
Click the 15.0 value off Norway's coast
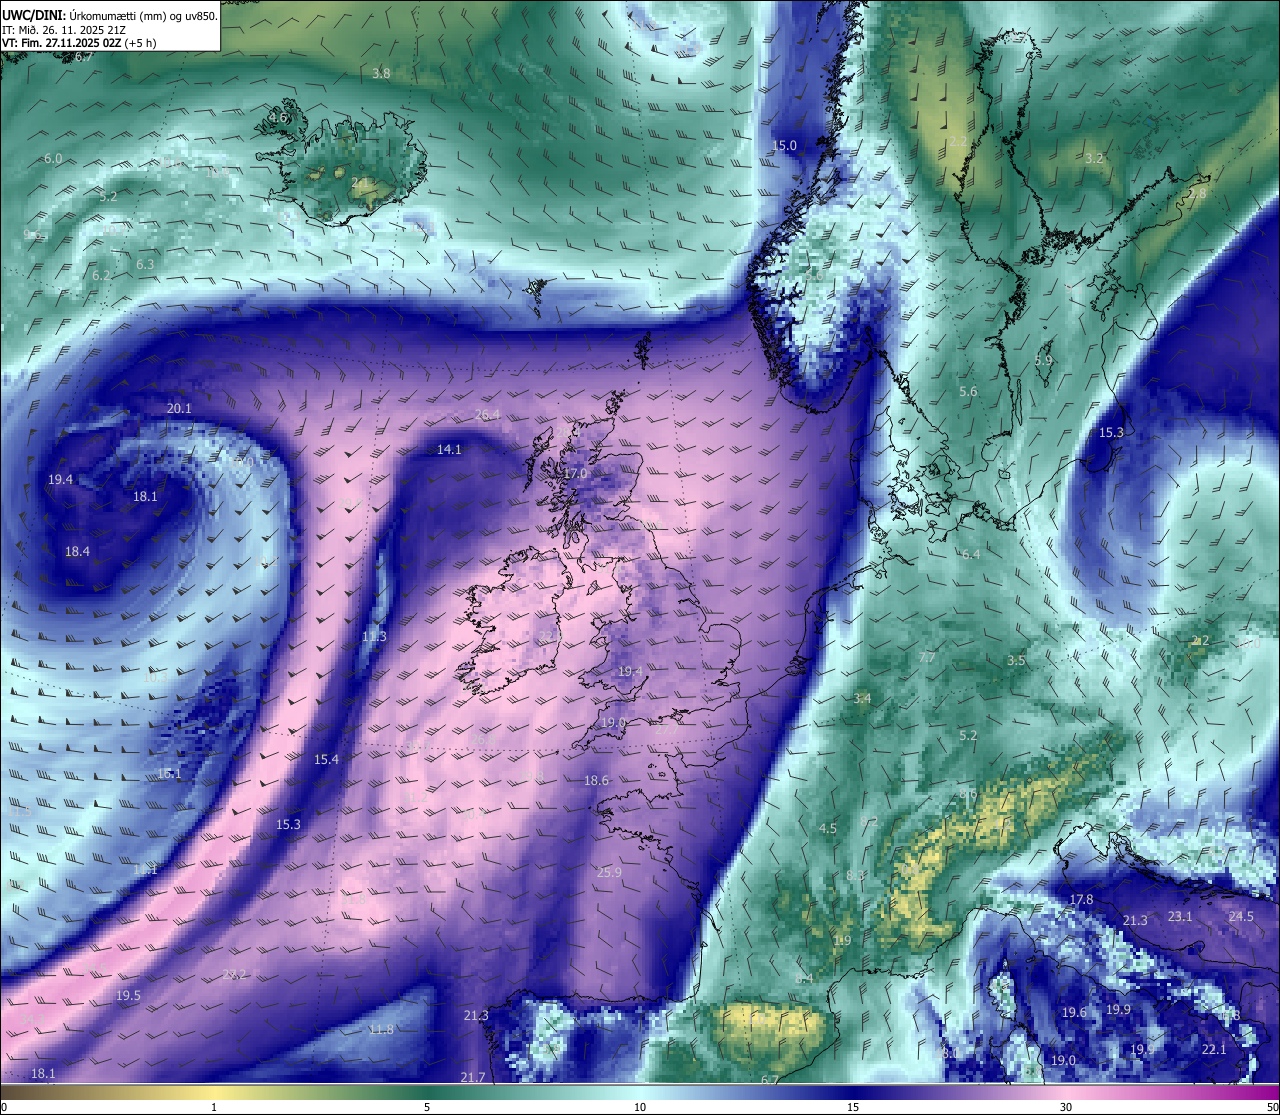pyautogui.click(x=784, y=145)
